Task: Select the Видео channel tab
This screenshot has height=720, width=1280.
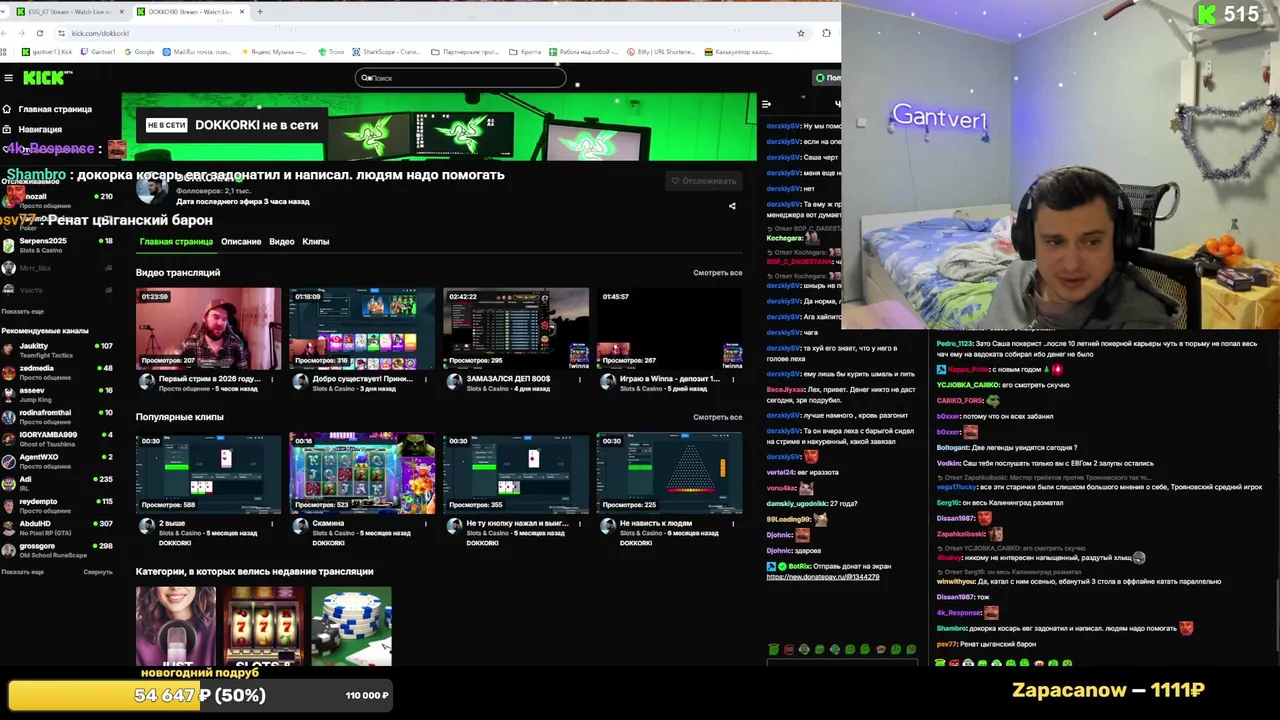Action: [282, 242]
